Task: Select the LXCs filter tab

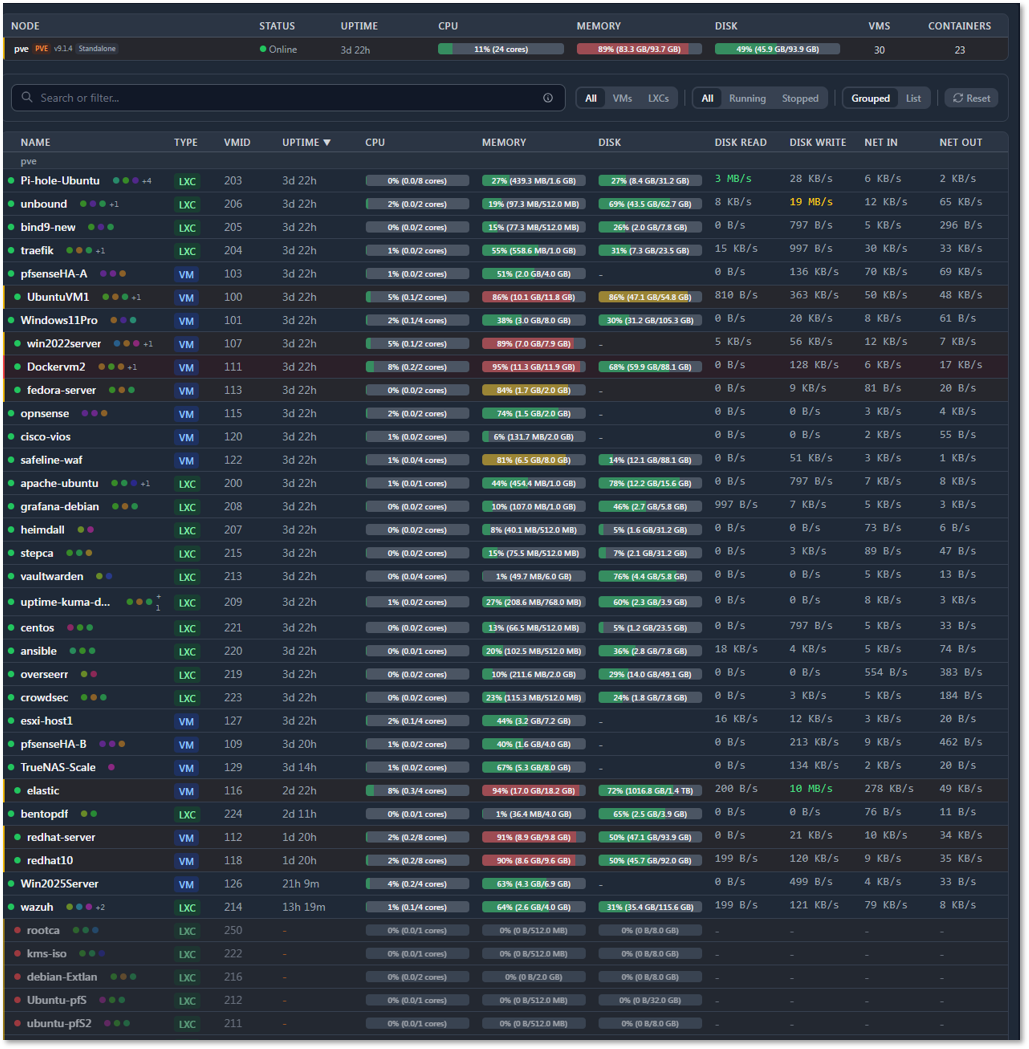Action: point(659,97)
